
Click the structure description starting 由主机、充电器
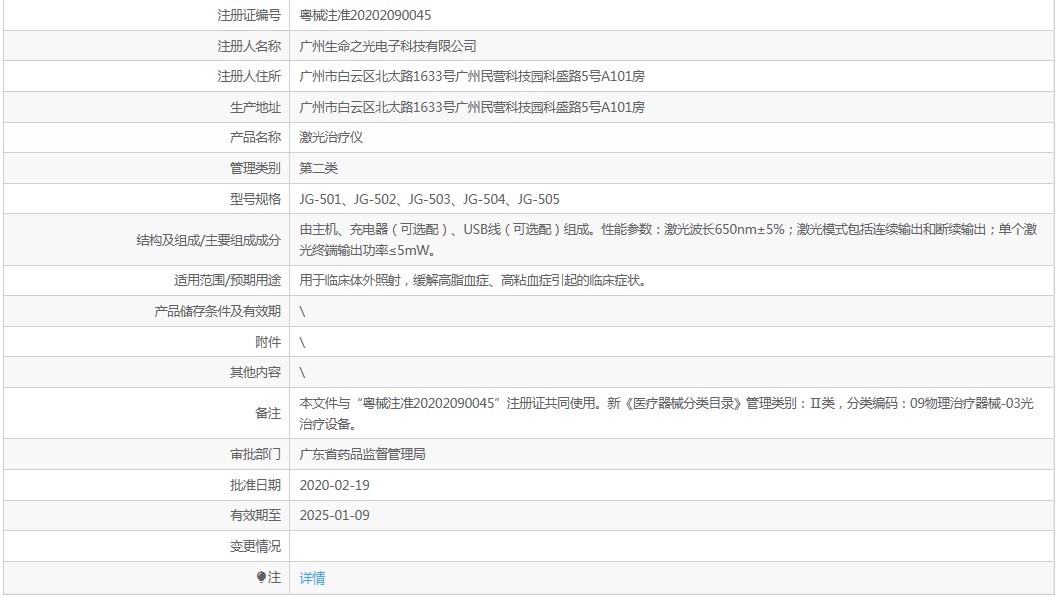point(668,240)
